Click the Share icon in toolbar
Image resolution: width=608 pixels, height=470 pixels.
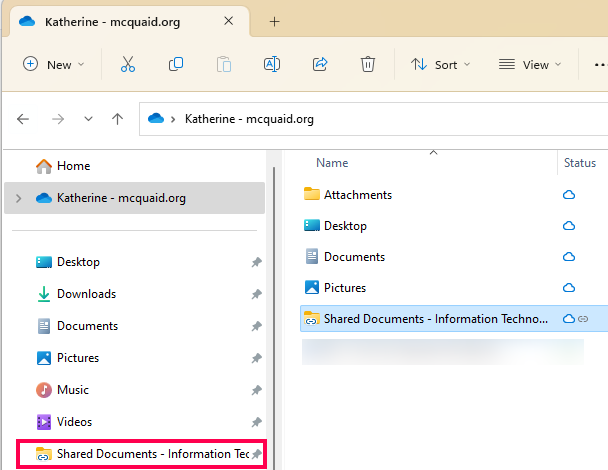[320, 64]
